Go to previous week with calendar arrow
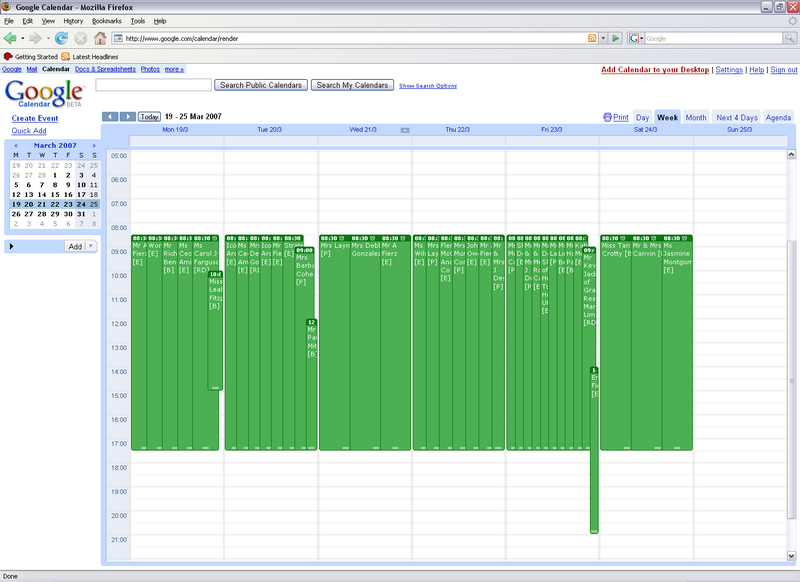 coord(110,117)
